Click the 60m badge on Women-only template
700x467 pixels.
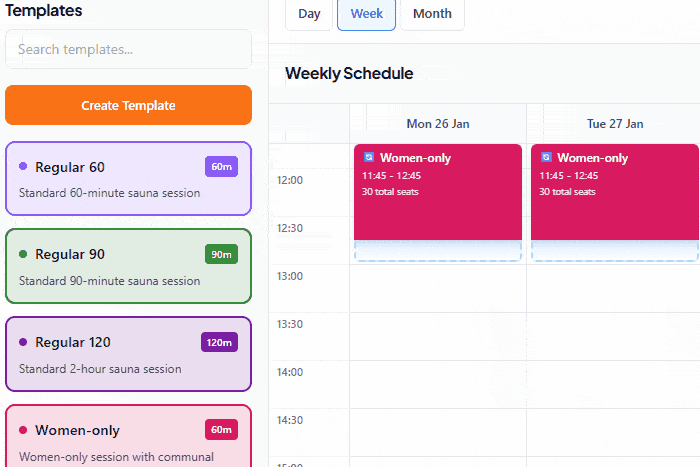tap(221, 430)
